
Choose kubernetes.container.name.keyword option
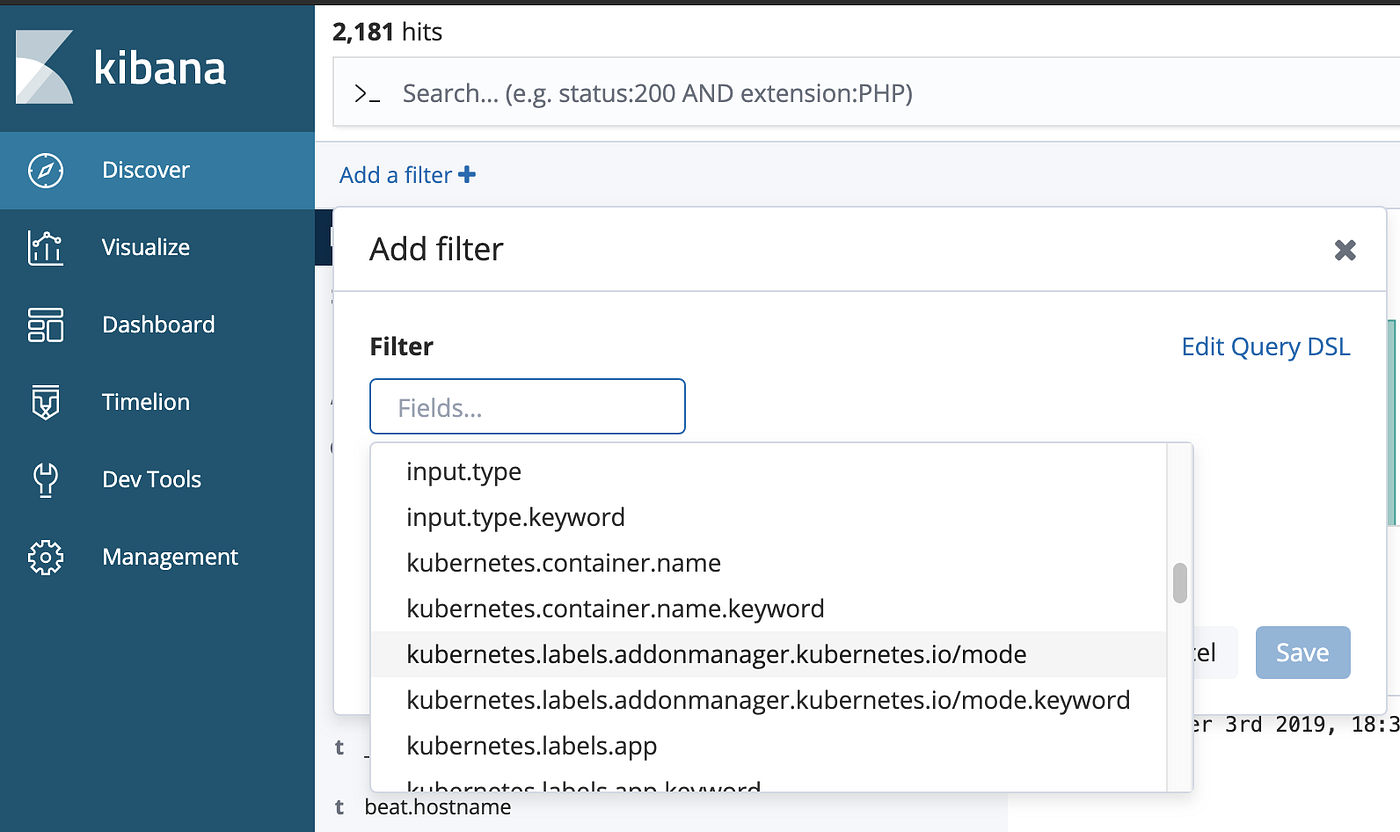click(x=615, y=608)
